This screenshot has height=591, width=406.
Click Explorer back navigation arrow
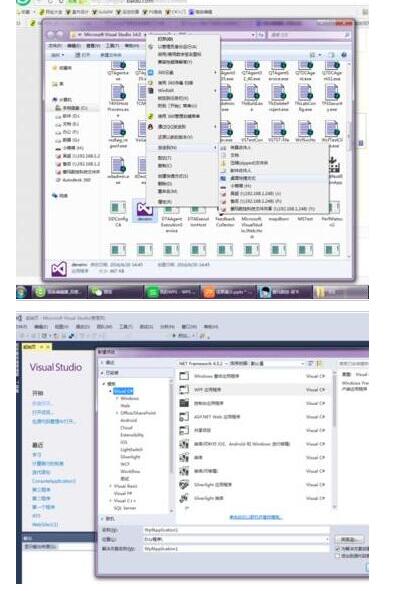(x=52, y=35)
